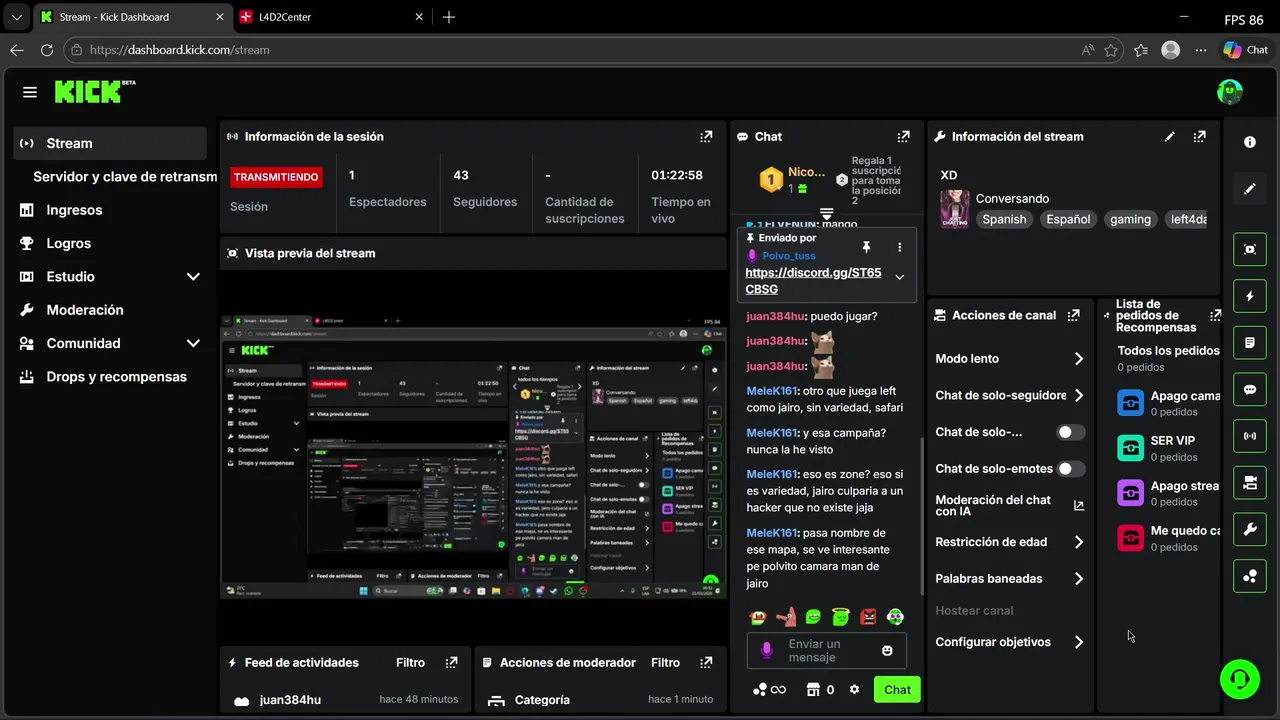The width and height of the screenshot is (1280, 720).
Task: Open the Modo lento options
Action: click(x=1010, y=359)
